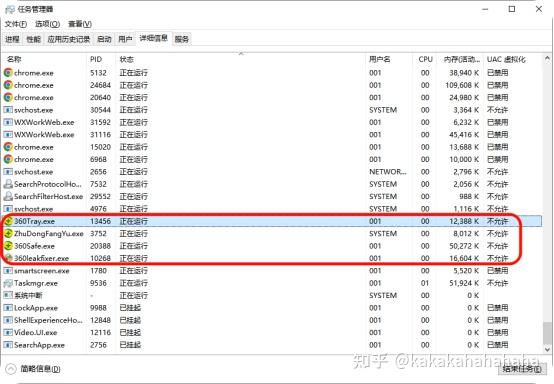
Task: Click the chrome.exe icon in PID 6968 row
Action: coord(8,159)
